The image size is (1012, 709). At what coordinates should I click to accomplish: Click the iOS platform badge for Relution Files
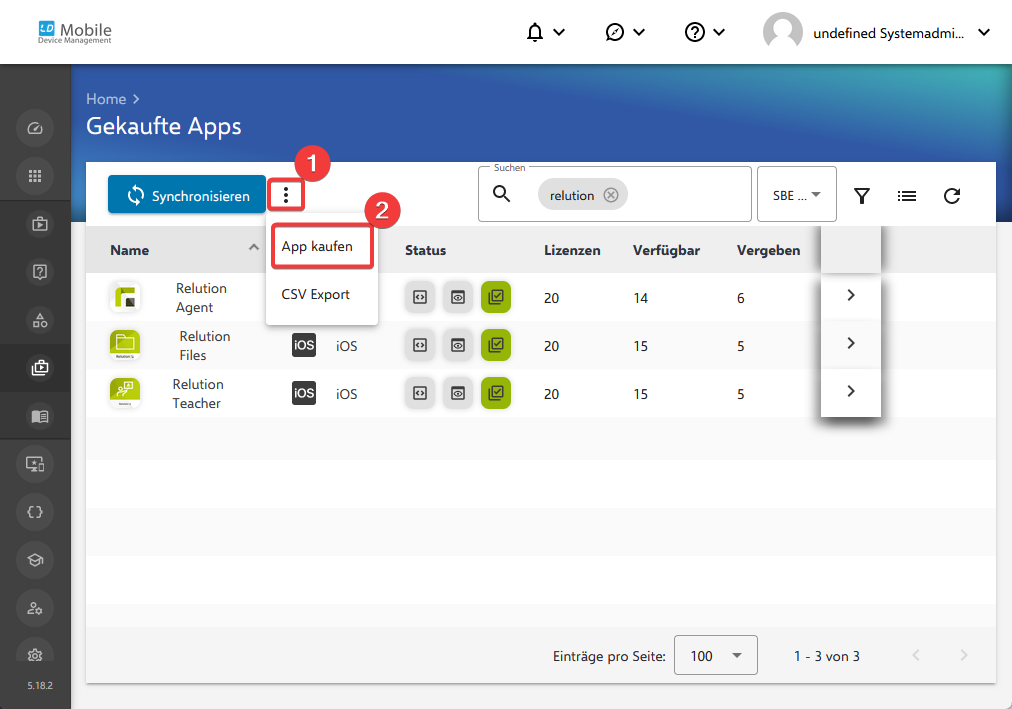point(304,345)
